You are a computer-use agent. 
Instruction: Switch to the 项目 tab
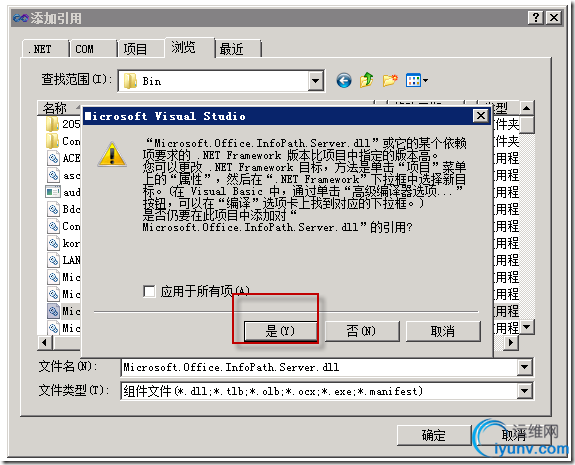click(141, 49)
